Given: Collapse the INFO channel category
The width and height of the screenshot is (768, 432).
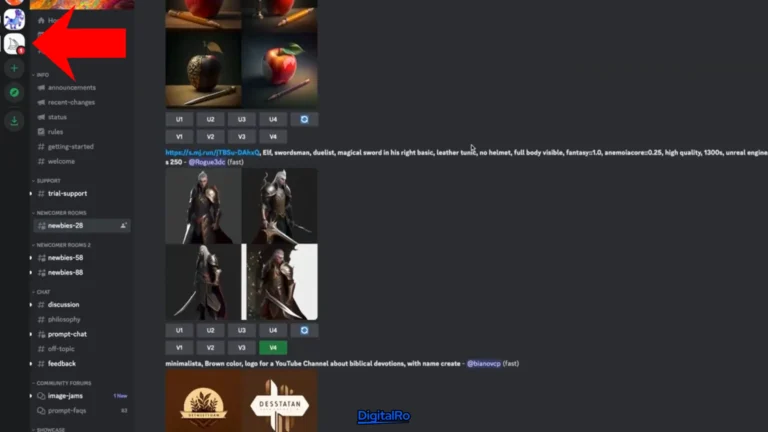Looking at the screenshot, I should [42, 75].
